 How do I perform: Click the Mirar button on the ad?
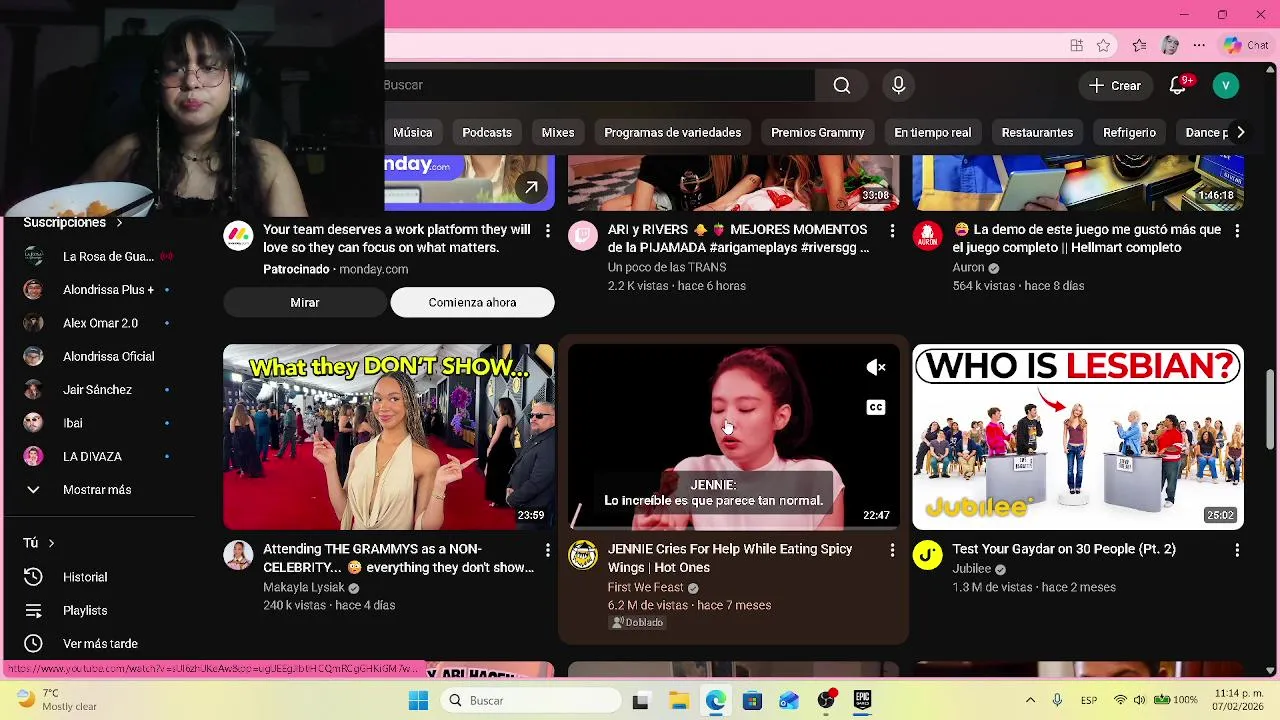pos(305,302)
